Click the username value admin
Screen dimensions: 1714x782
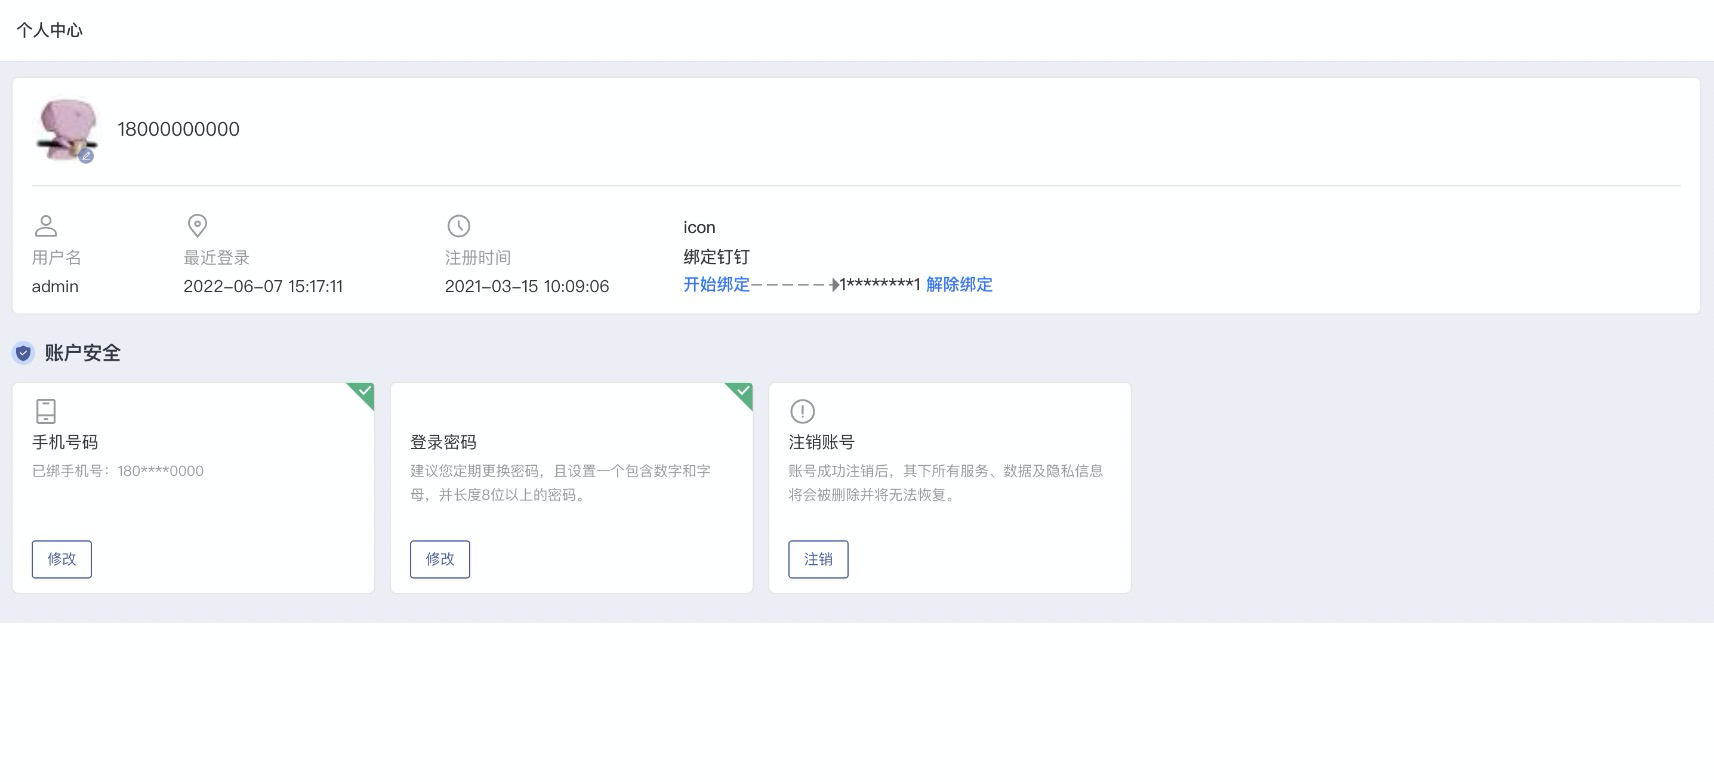point(55,286)
